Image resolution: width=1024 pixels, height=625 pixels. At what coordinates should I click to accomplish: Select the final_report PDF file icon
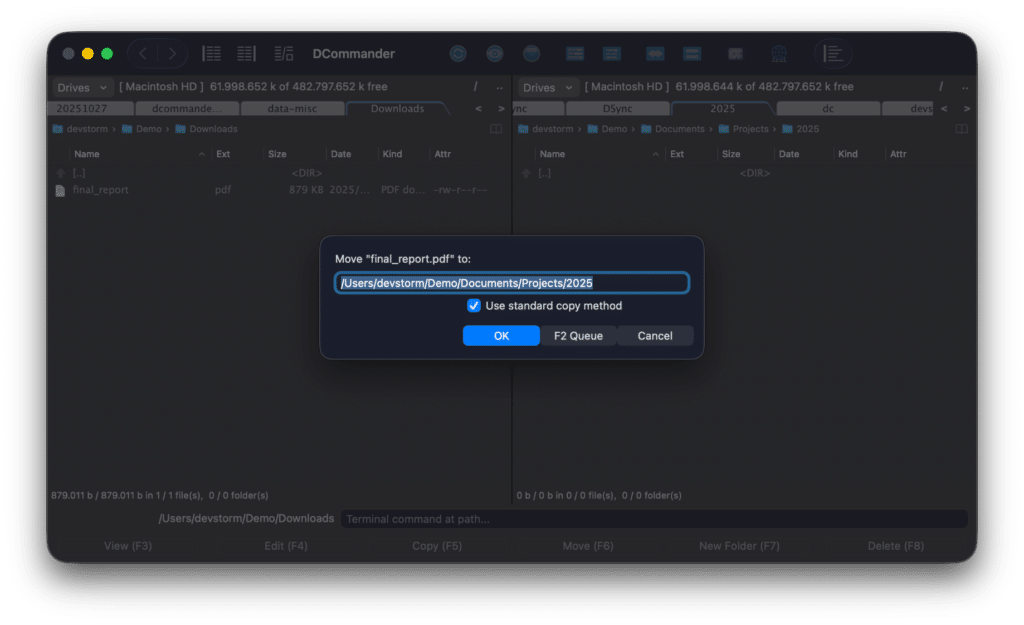[x=62, y=189]
